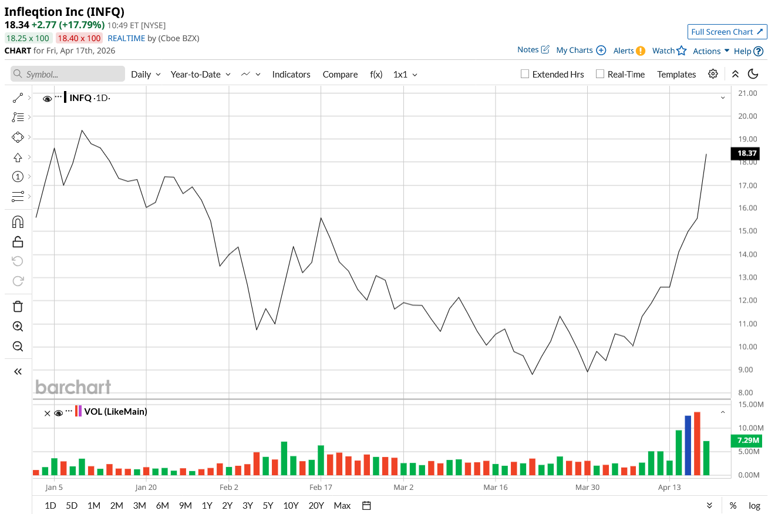Open the Daily frequency dropdown
Screen dimensions: 768x514
(145, 74)
